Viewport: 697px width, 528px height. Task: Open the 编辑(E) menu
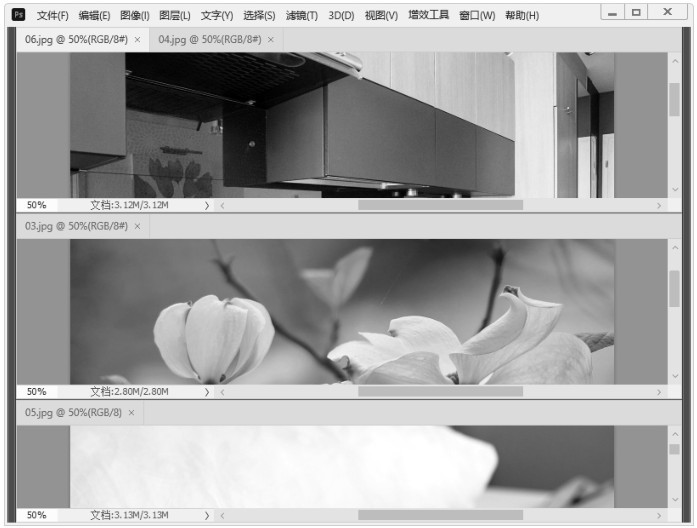94,16
